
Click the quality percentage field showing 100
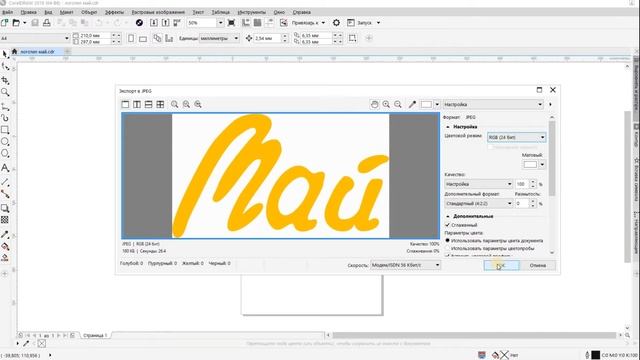[522, 184]
